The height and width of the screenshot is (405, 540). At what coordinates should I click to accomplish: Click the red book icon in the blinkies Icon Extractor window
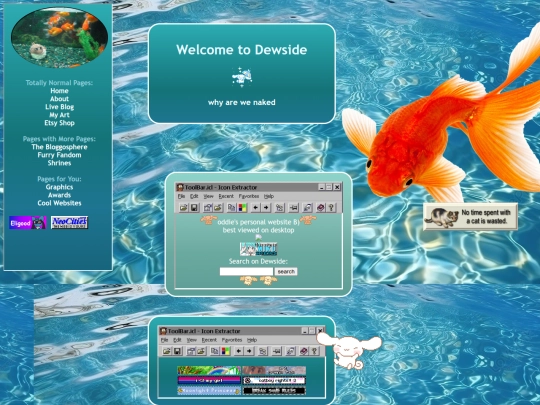pyautogui.click(x=303, y=351)
